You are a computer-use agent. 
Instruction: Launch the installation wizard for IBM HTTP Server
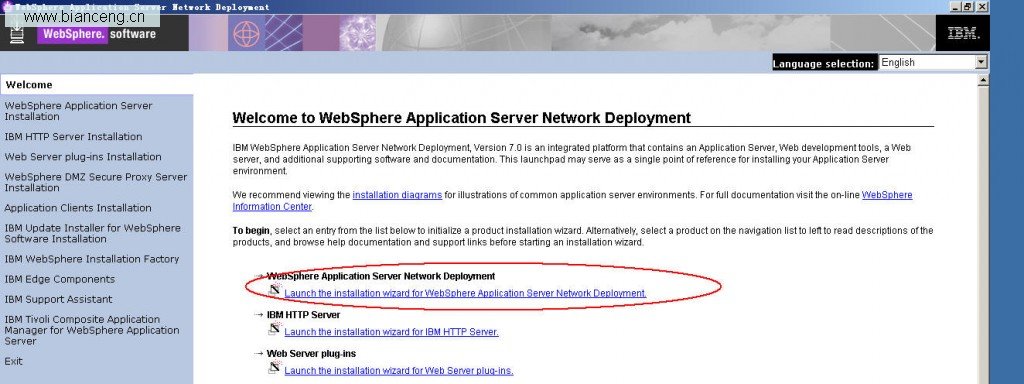tap(391, 332)
